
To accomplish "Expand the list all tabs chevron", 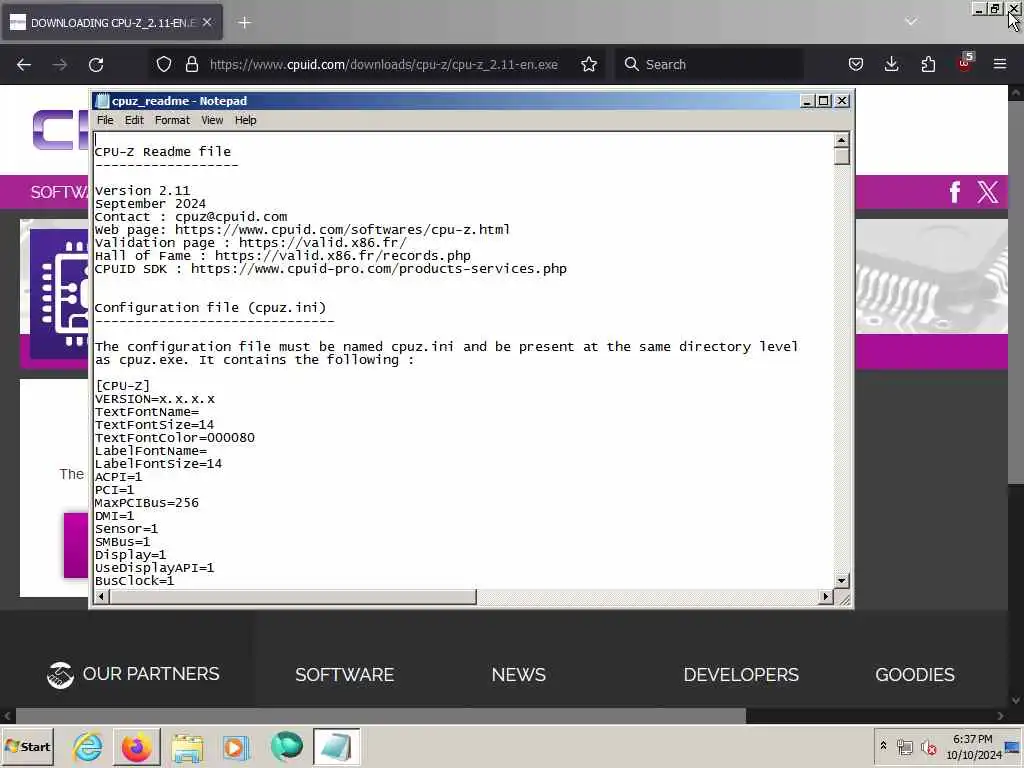I will click(x=911, y=22).
